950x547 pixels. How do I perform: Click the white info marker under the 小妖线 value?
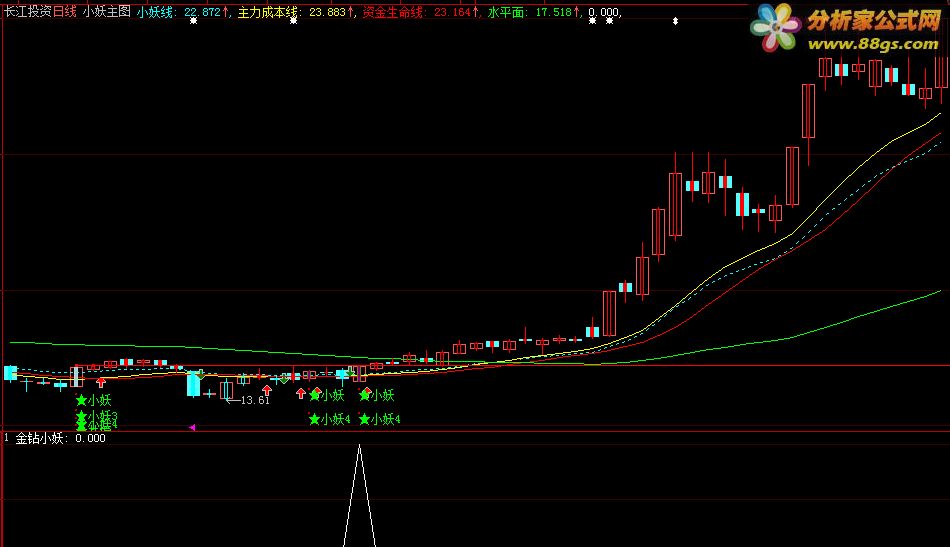click(193, 21)
